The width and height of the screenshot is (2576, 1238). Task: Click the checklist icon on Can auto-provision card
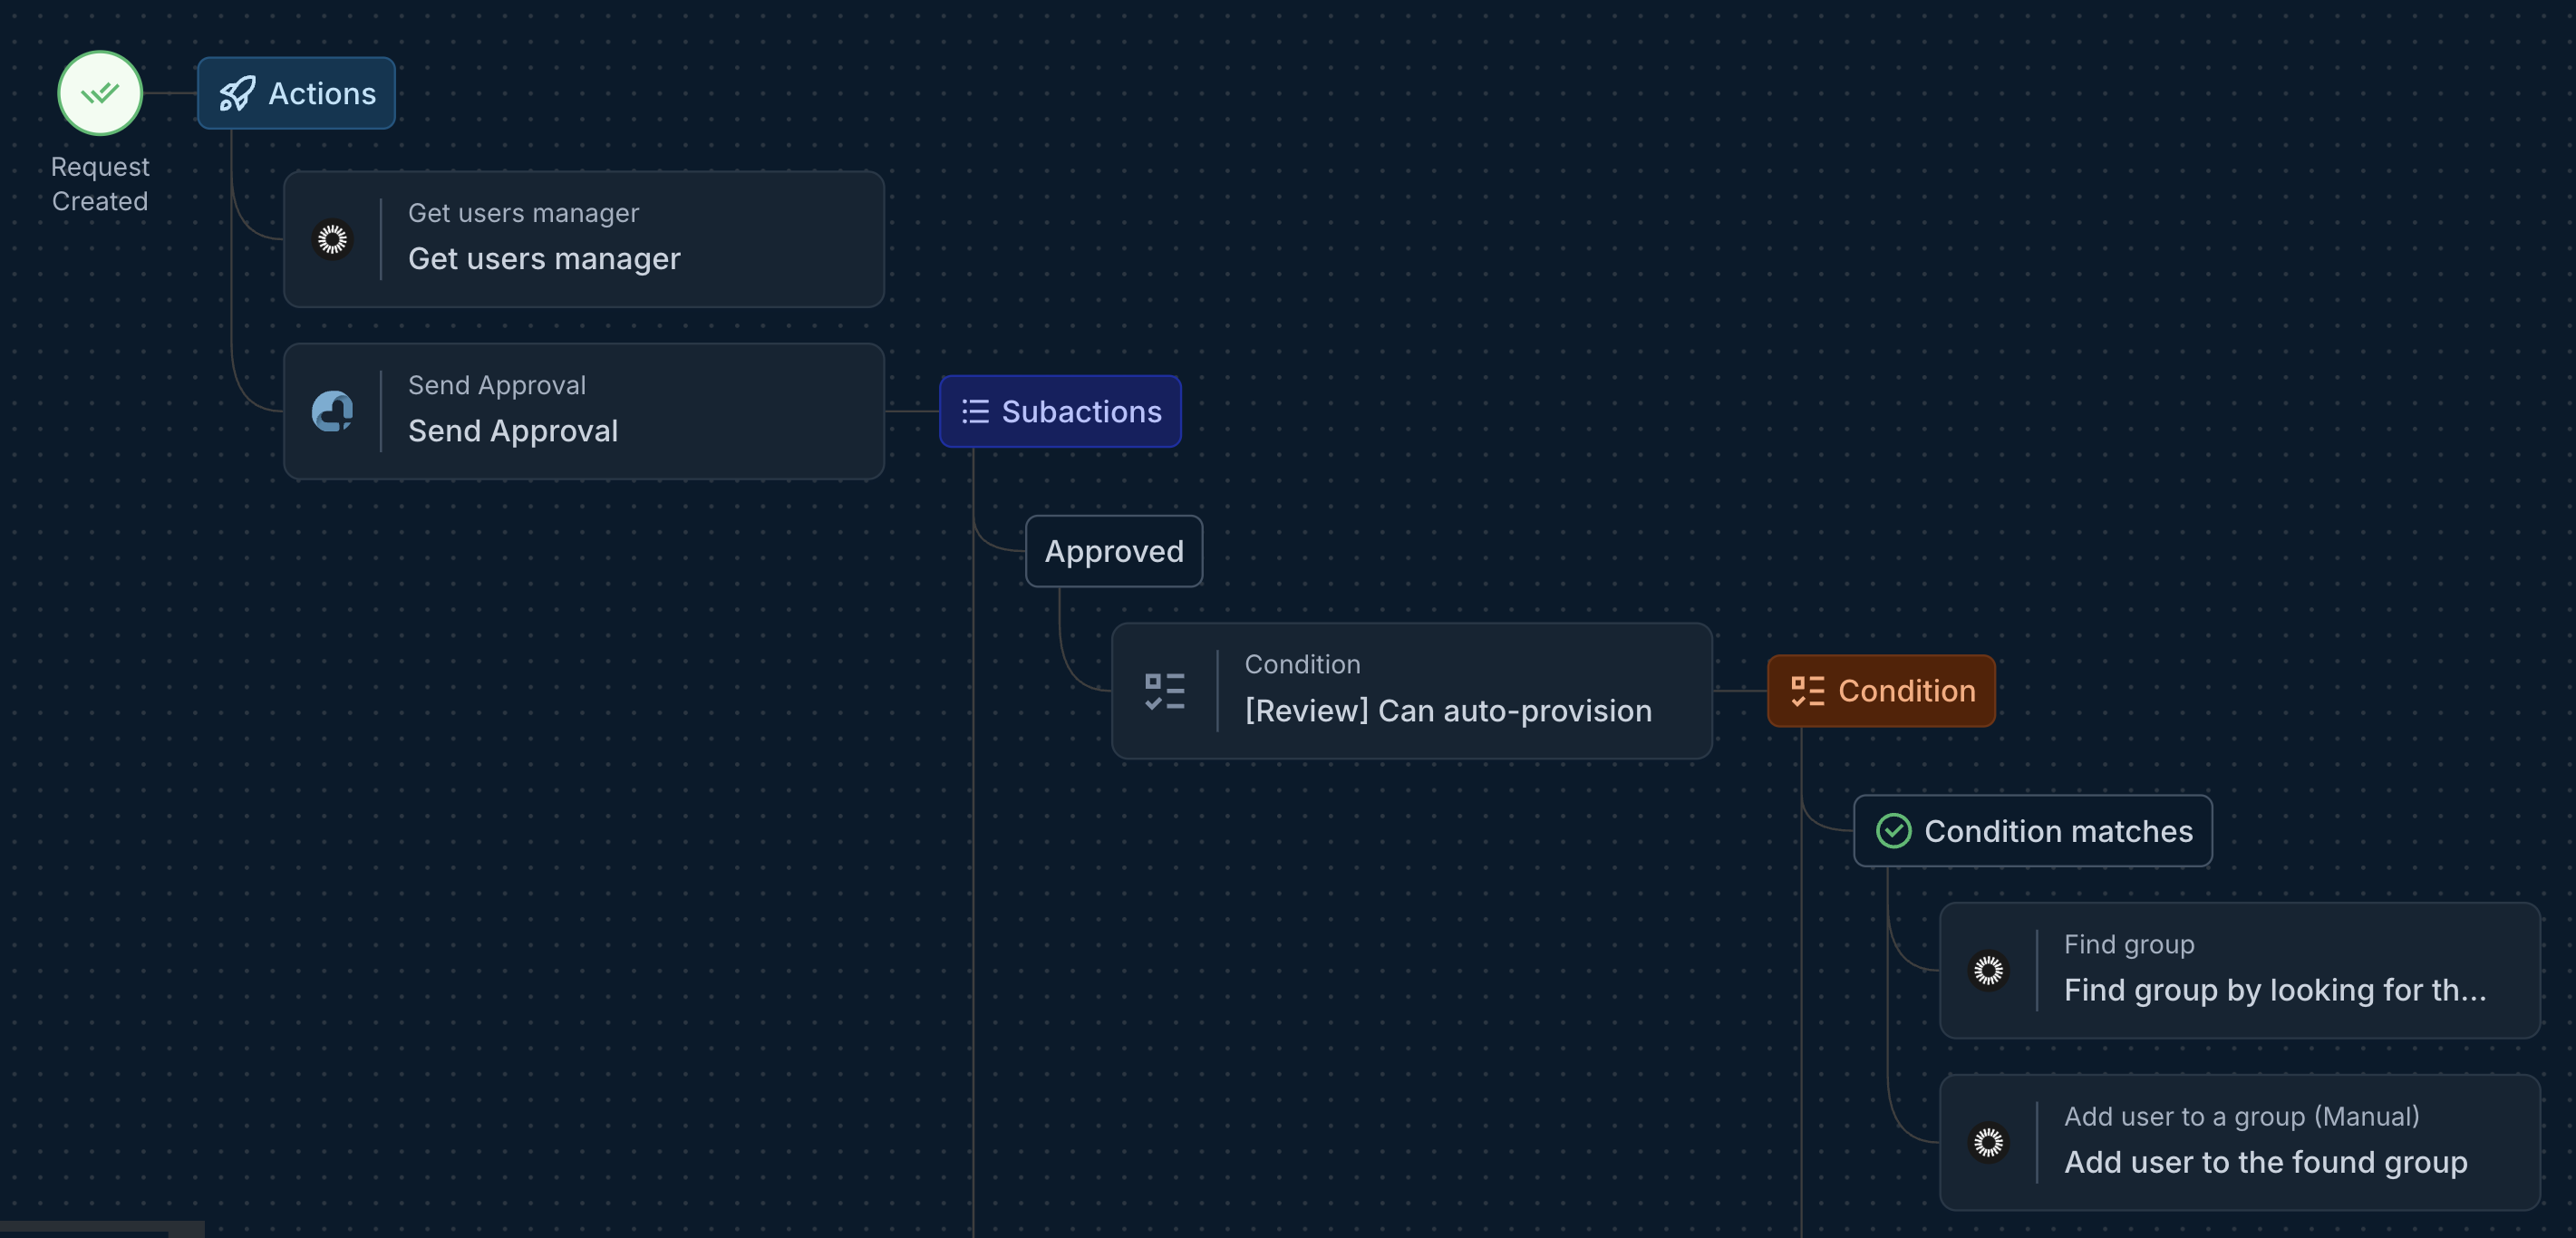(1165, 691)
